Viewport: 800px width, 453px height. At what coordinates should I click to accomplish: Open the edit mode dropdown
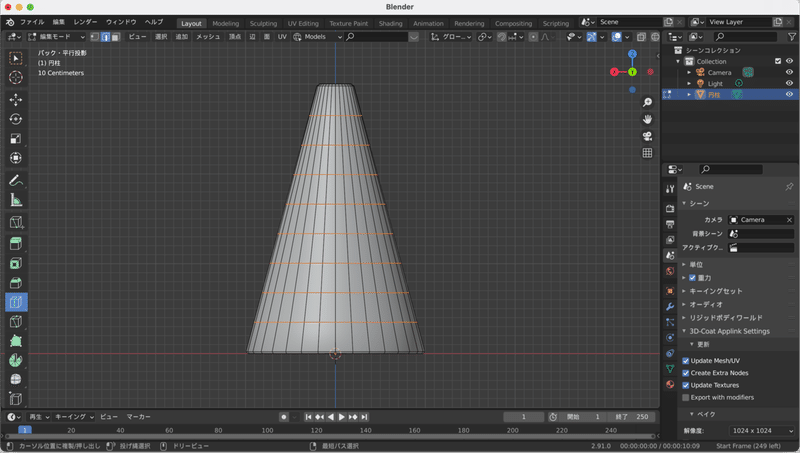tap(57, 37)
